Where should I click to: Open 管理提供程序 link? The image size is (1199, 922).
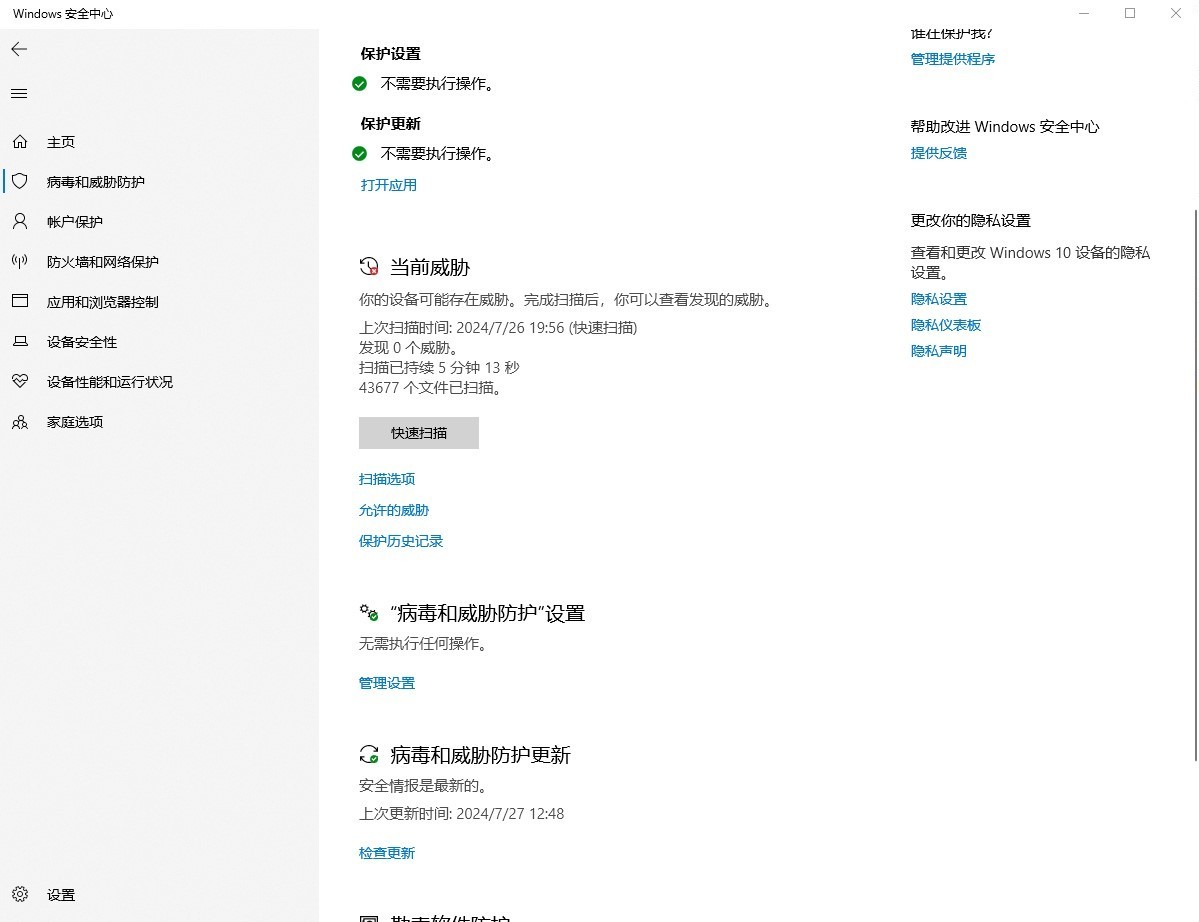953,59
